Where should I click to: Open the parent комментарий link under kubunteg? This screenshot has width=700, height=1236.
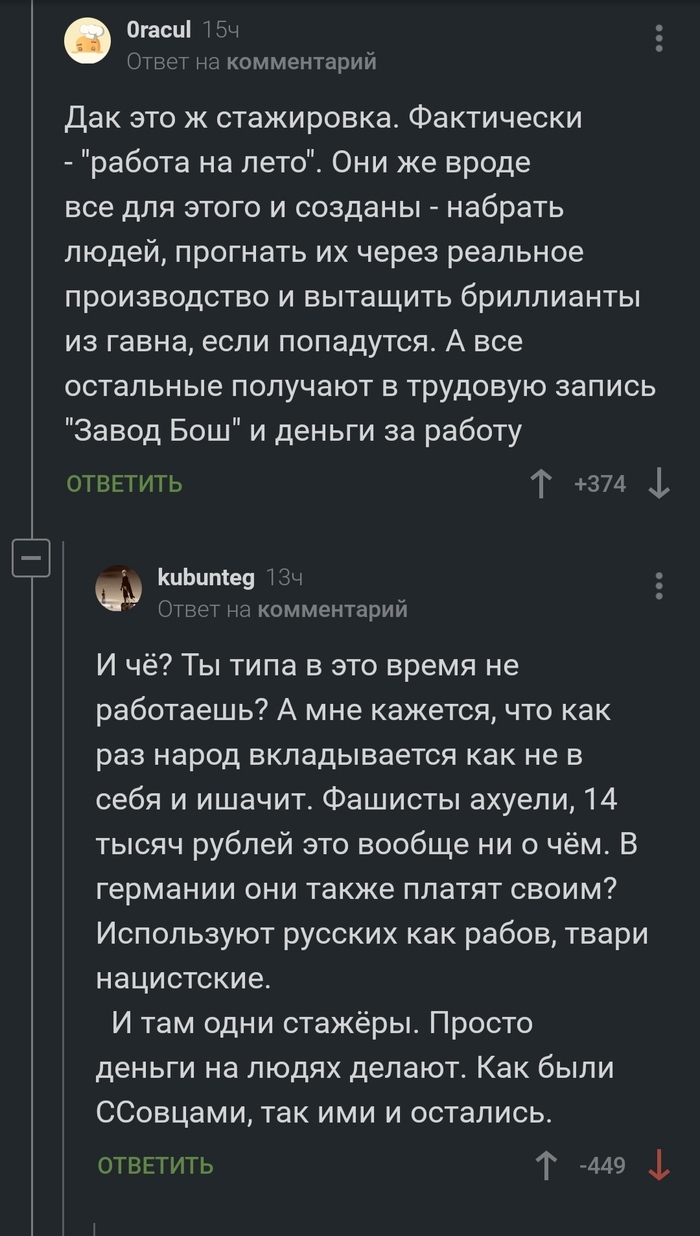pyautogui.click(x=336, y=606)
